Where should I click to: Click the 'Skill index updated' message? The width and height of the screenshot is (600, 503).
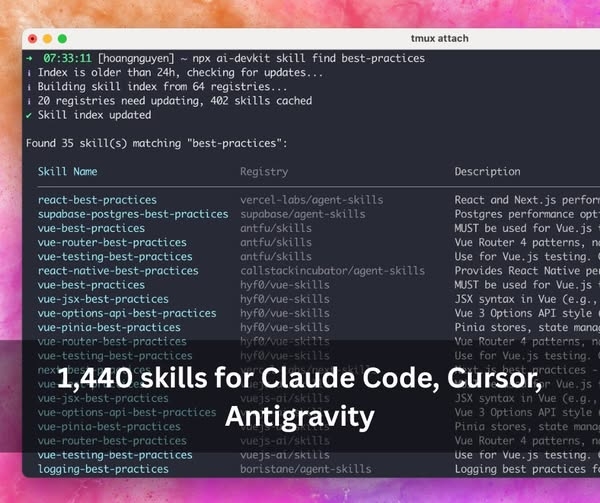click(95, 115)
